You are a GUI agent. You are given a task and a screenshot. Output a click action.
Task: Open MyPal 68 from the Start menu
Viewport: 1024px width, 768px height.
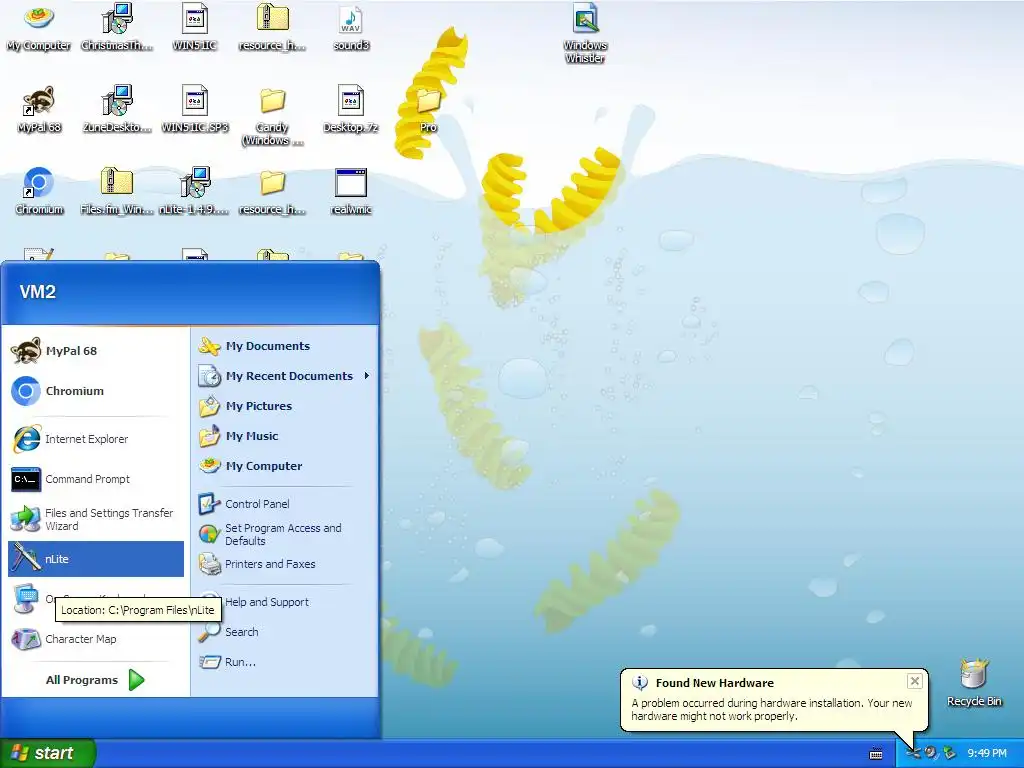tap(96, 351)
